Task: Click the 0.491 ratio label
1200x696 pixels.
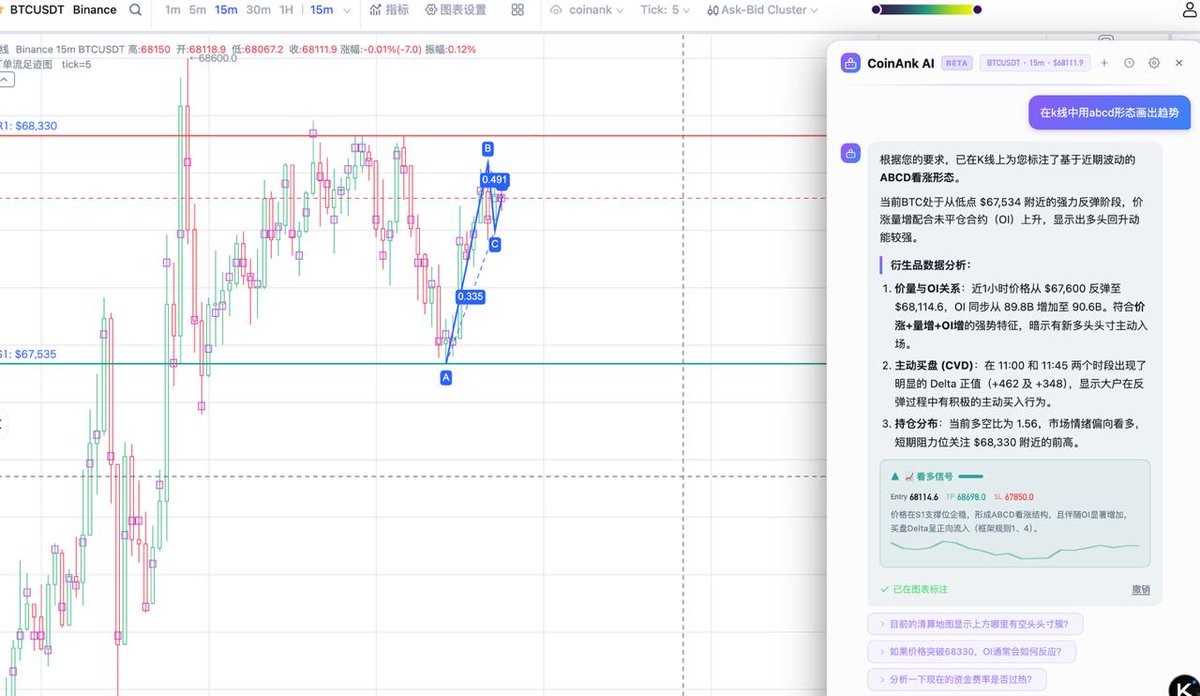Action: 495,180
